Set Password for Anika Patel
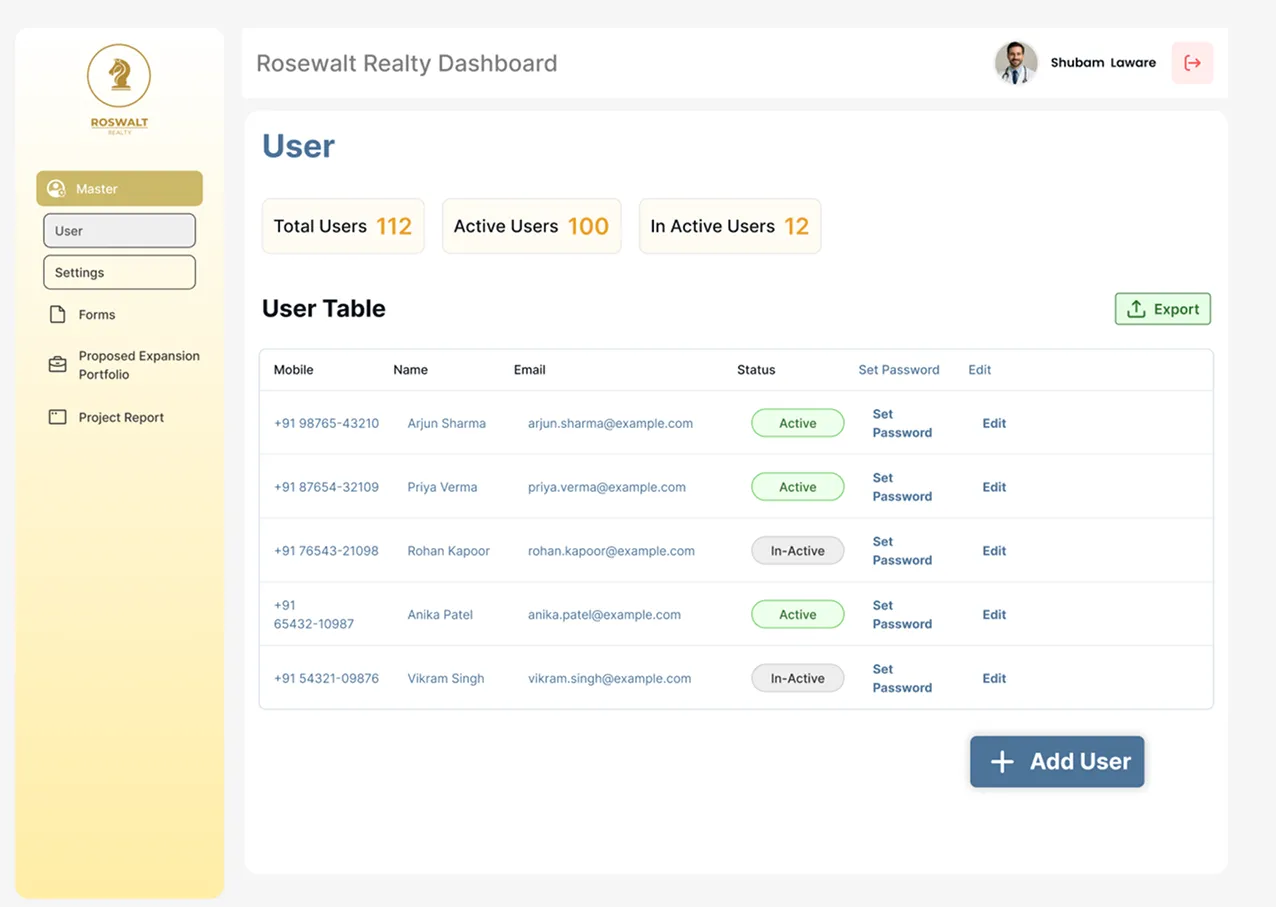The height and width of the screenshot is (907, 1276). pyautogui.click(x=901, y=614)
